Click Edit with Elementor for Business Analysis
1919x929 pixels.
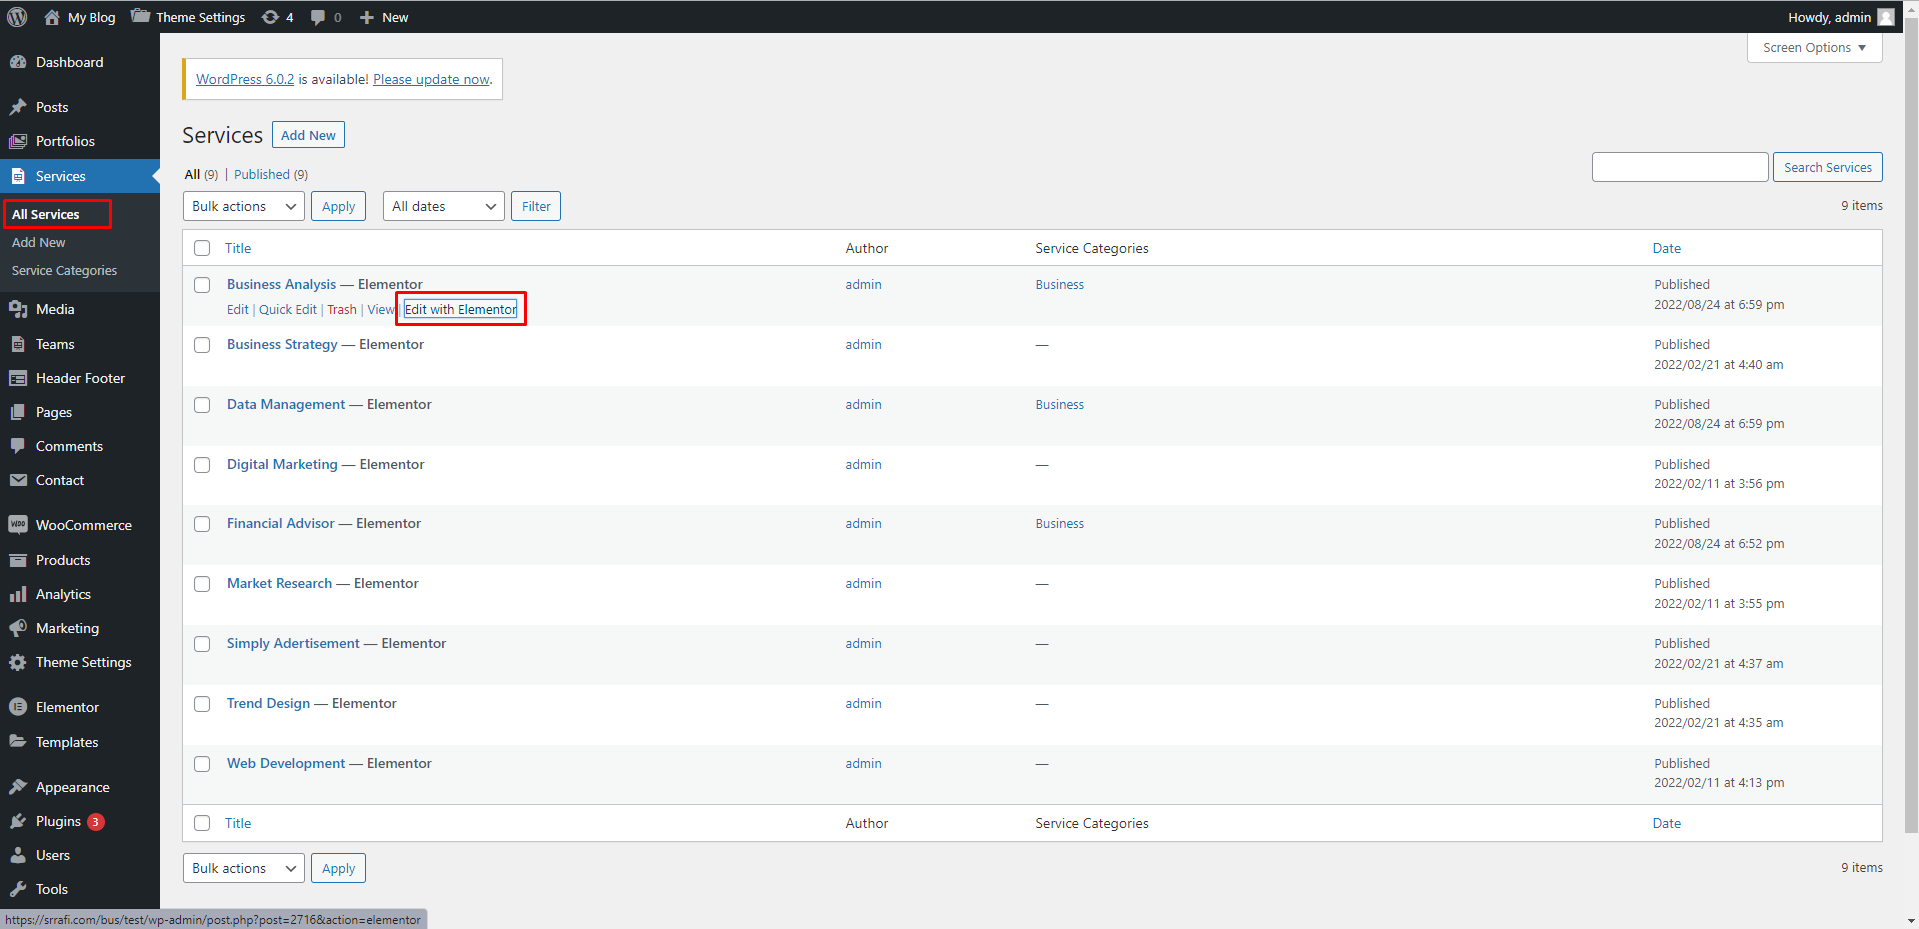[x=461, y=309]
